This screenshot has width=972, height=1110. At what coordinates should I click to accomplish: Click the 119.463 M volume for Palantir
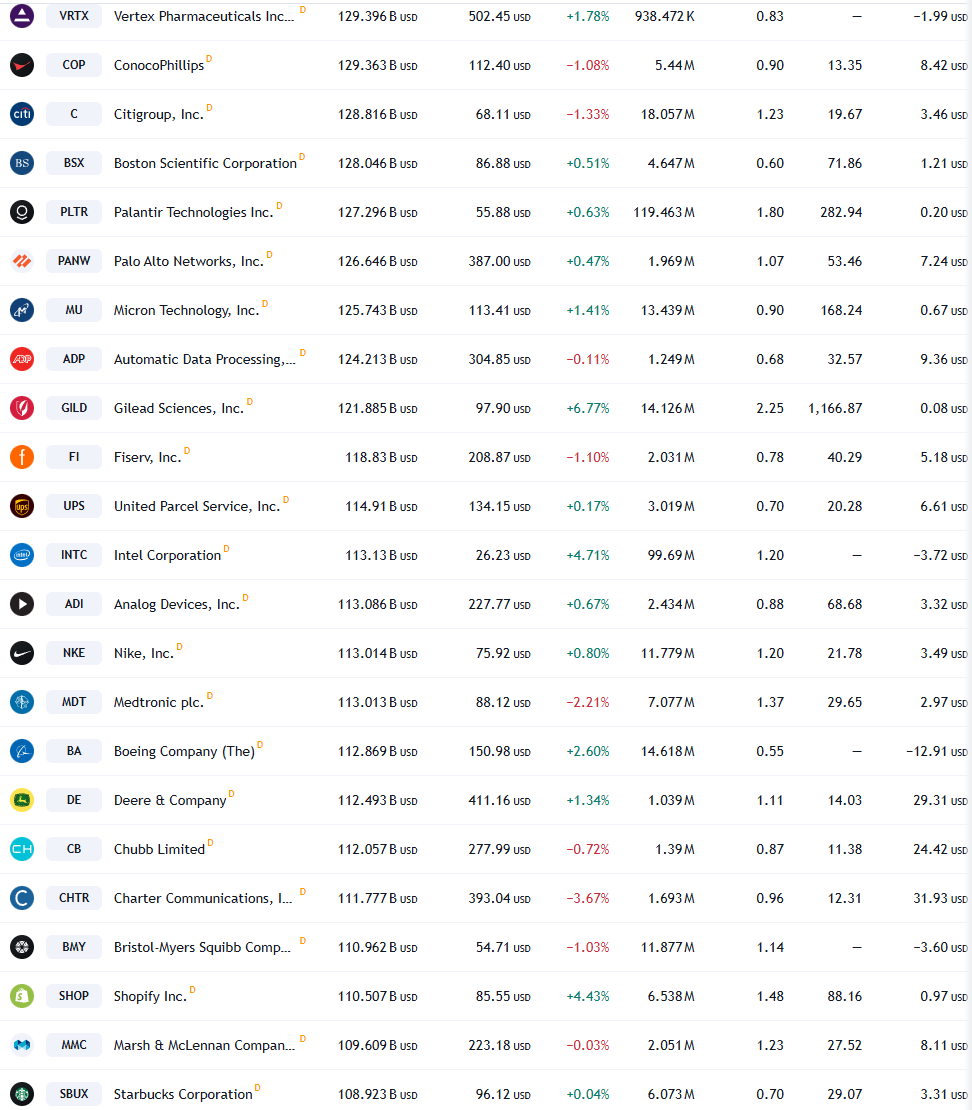(664, 212)
